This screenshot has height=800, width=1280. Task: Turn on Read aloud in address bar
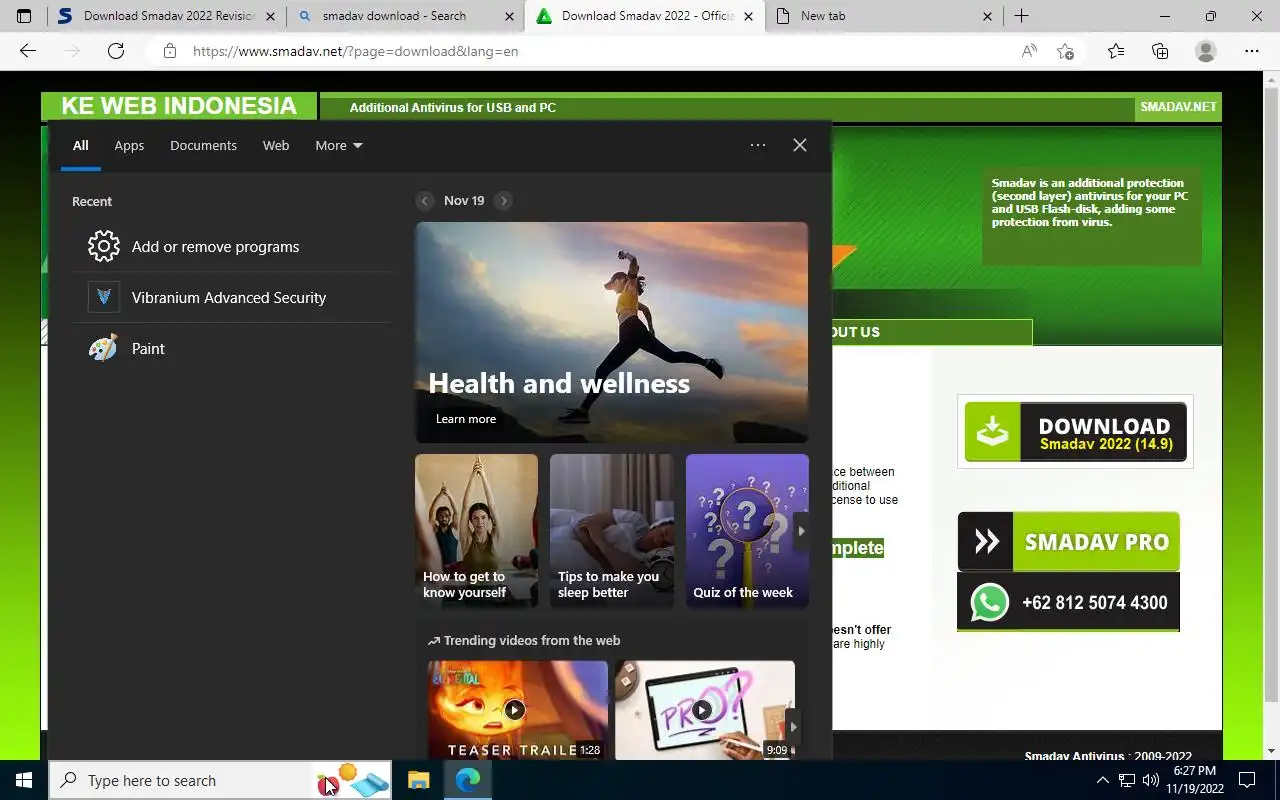click(x=1029, y=51)
